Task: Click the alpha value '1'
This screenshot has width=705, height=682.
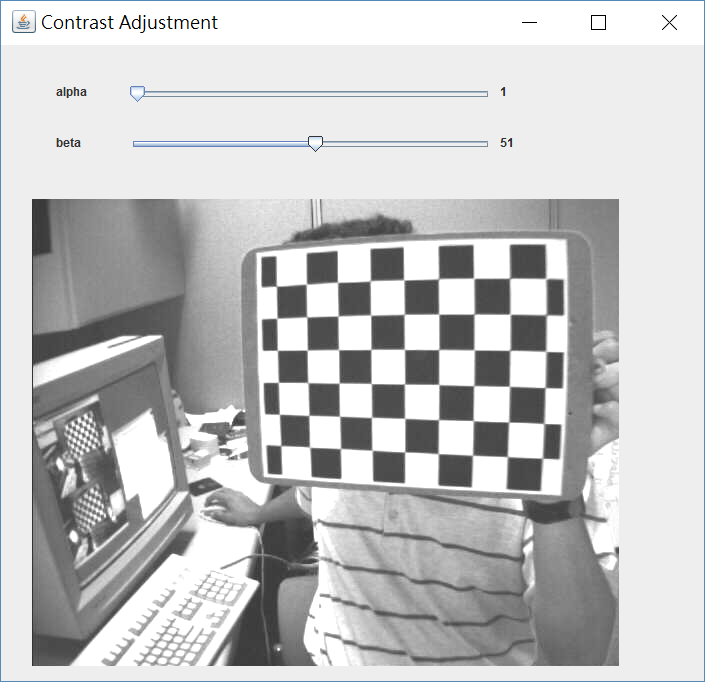Action: pyautogui.click(x=503, y=92)
